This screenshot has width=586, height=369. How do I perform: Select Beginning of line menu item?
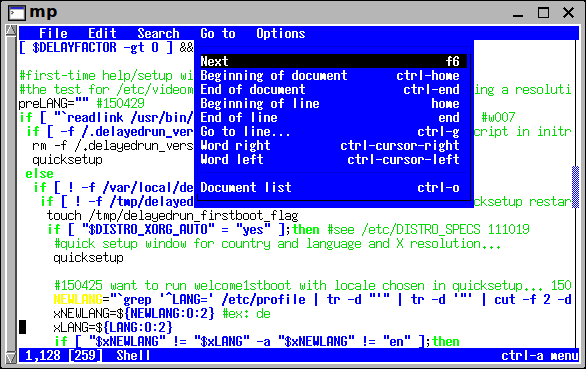pos(333,104)
